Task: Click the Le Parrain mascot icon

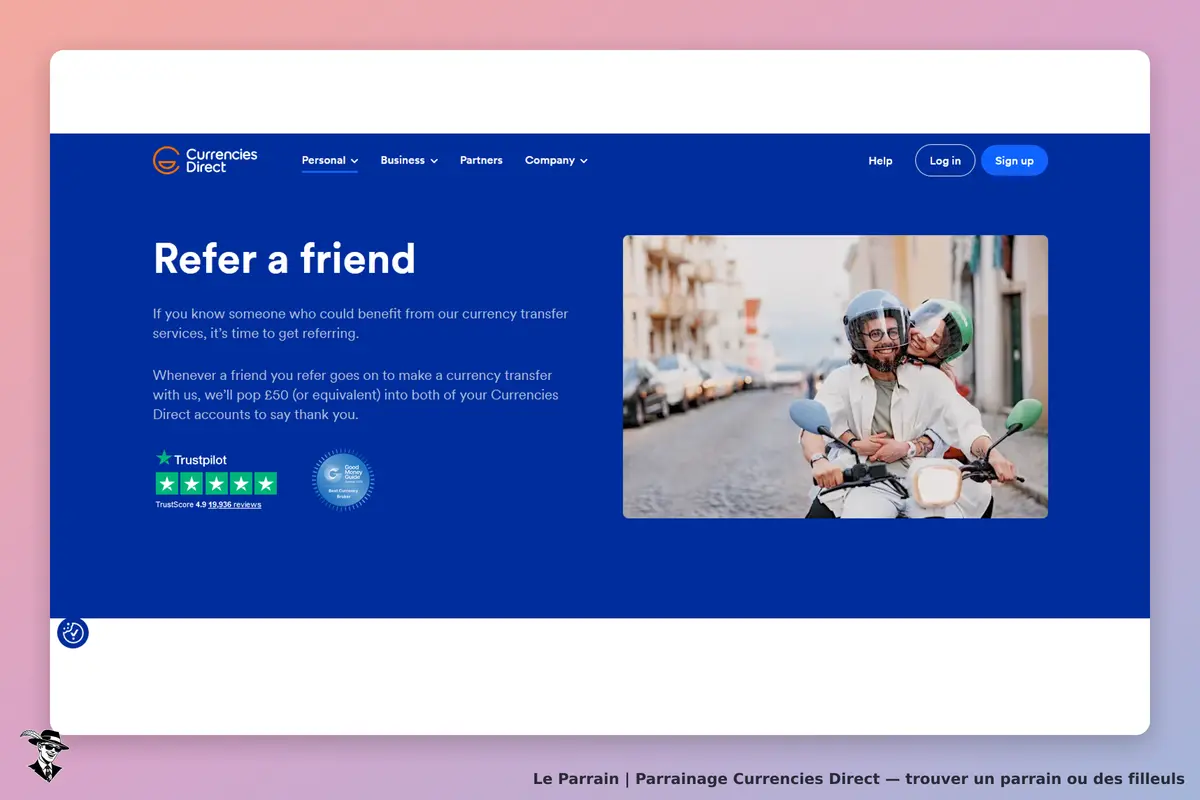Action: (x=44, y=755)
